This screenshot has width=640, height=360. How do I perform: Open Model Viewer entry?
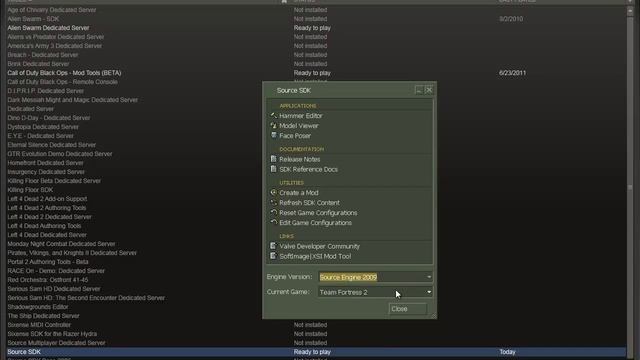coord(299,126)
